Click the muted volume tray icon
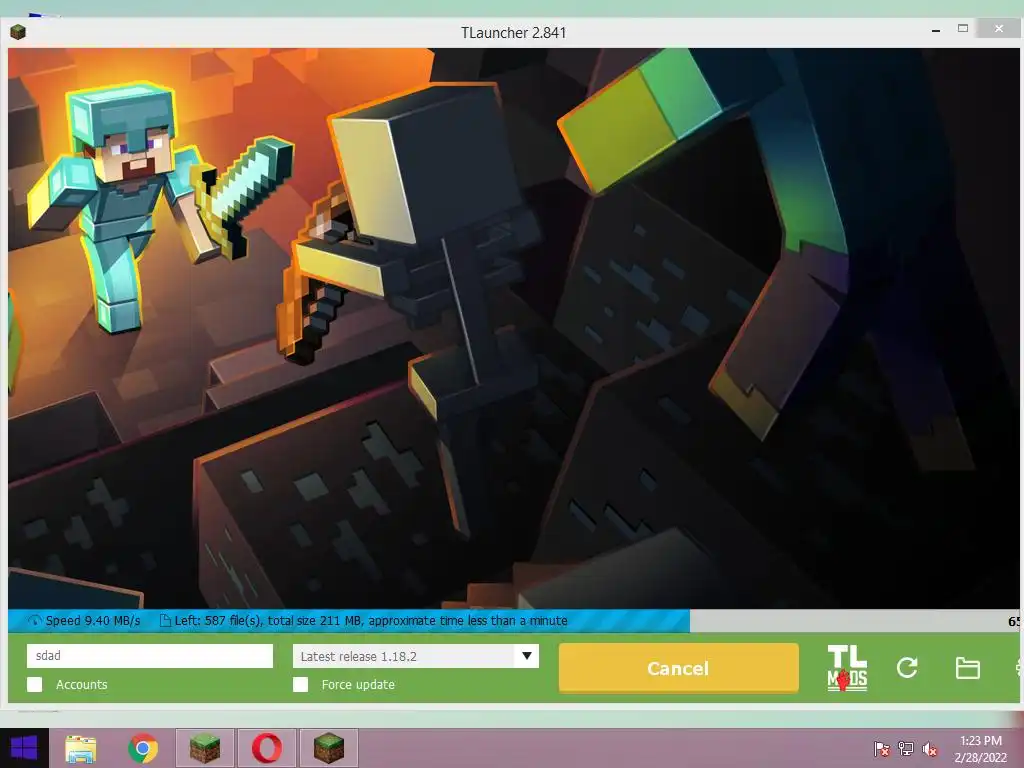This screenshot has width=1024, height=768. pos(930,749)
